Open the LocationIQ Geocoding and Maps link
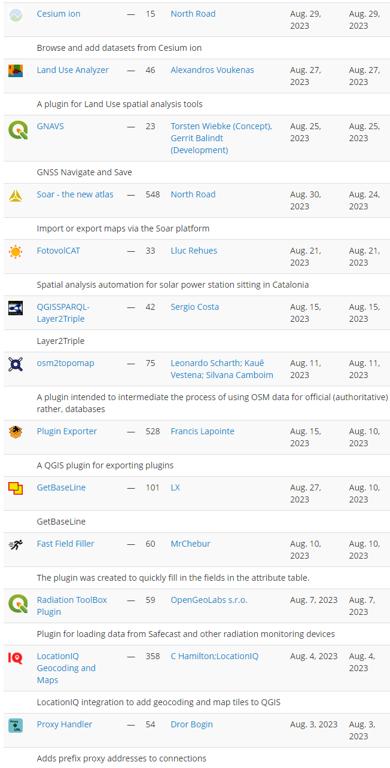 pyautogui.click(x=66, y=668)
